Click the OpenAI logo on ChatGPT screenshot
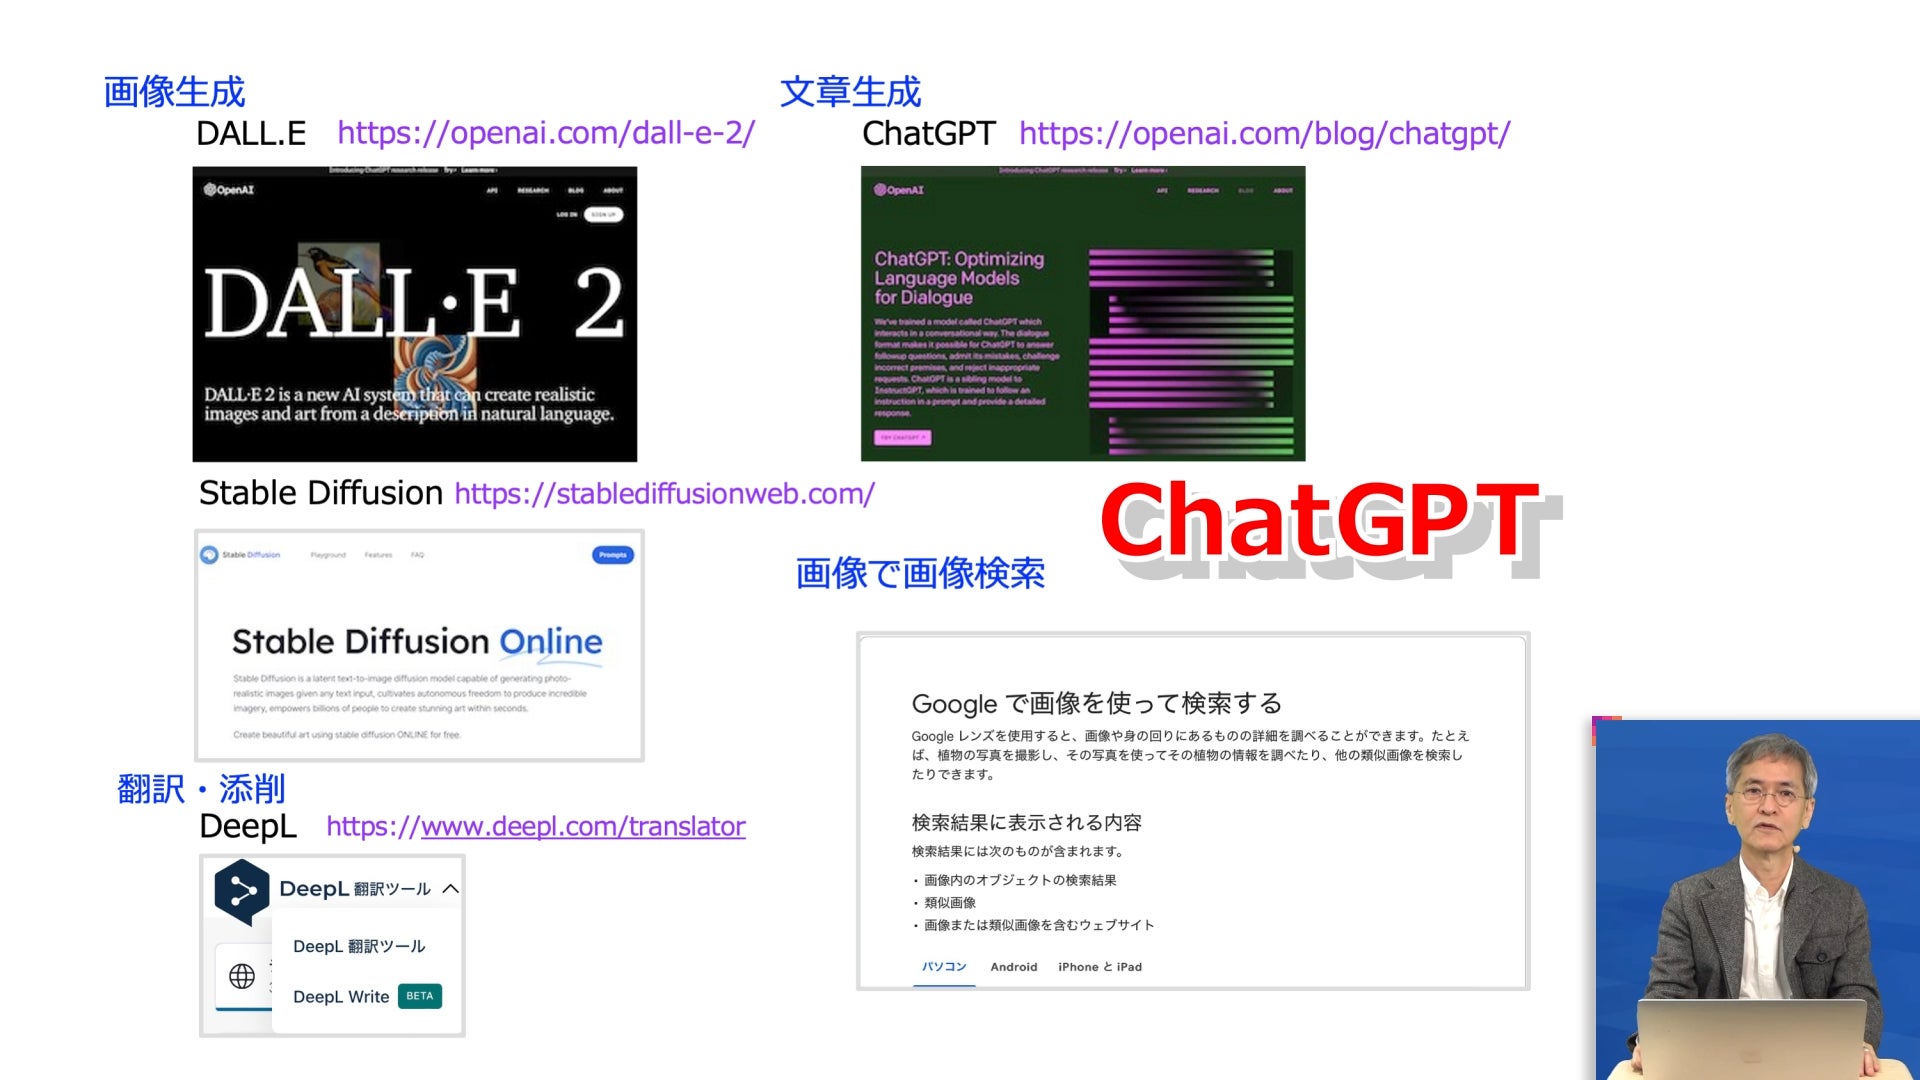The width and height of the screenshot is (1920, 1080). [x=898, y=190]
